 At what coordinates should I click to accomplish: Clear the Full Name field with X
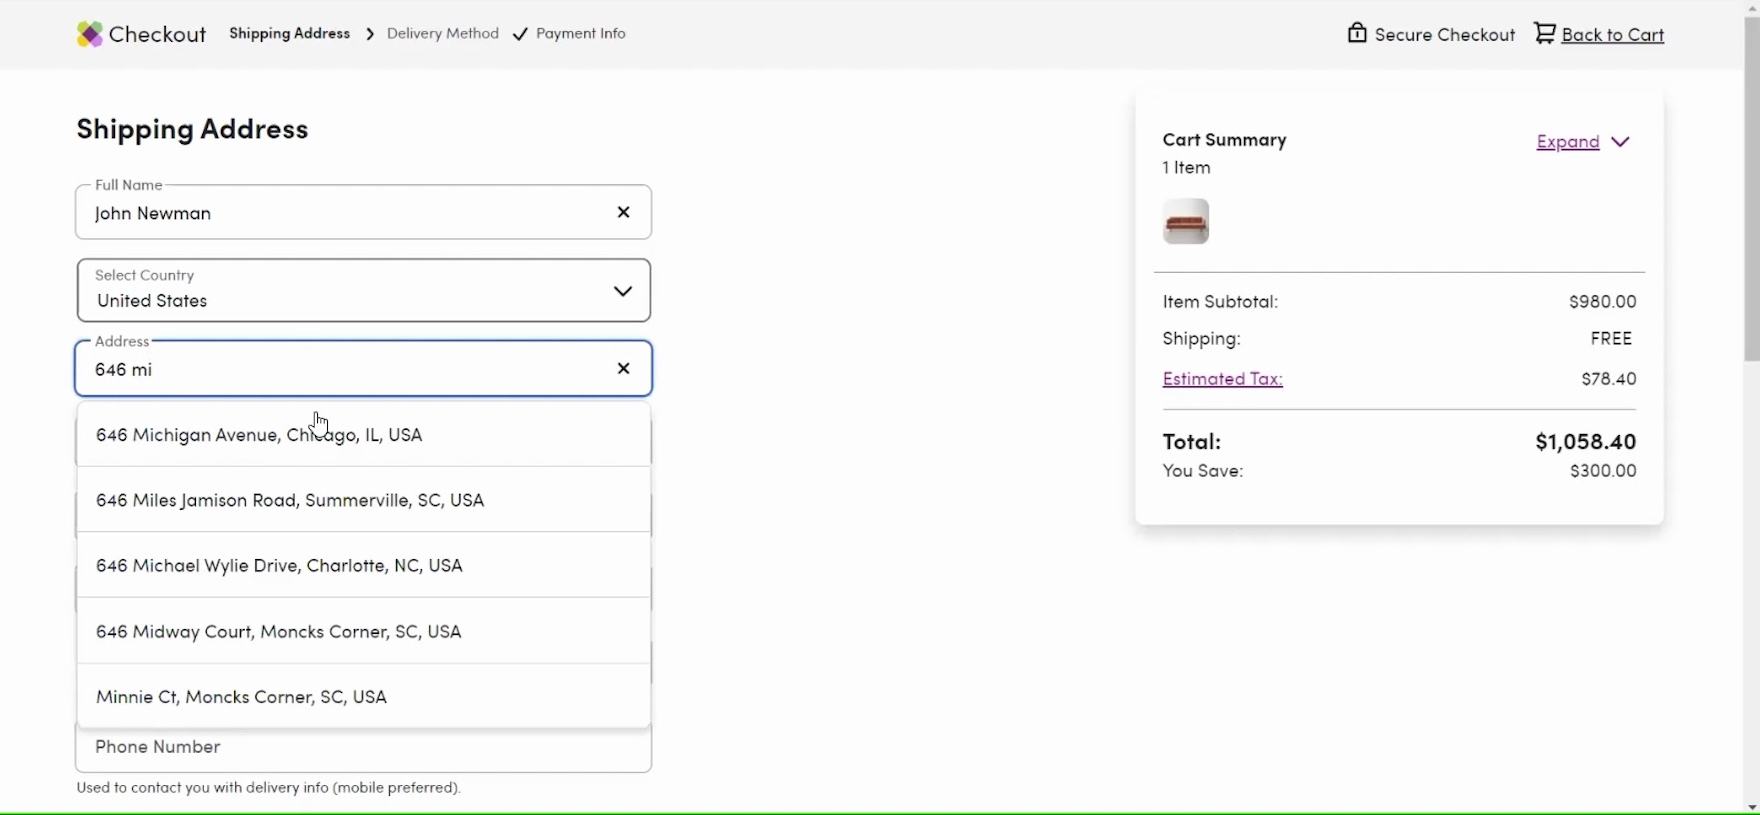(x=623, y=212)
